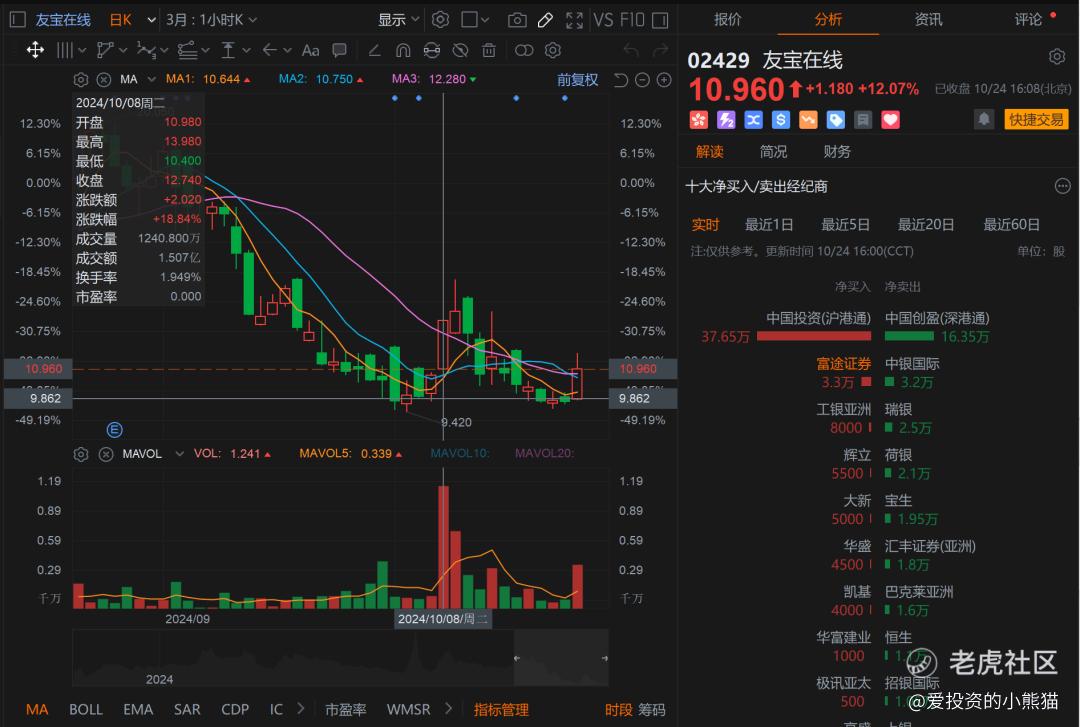Take a chart screenshot with camera icon
The width and height of the screenshot is (1080, 727).
[517, 20]
